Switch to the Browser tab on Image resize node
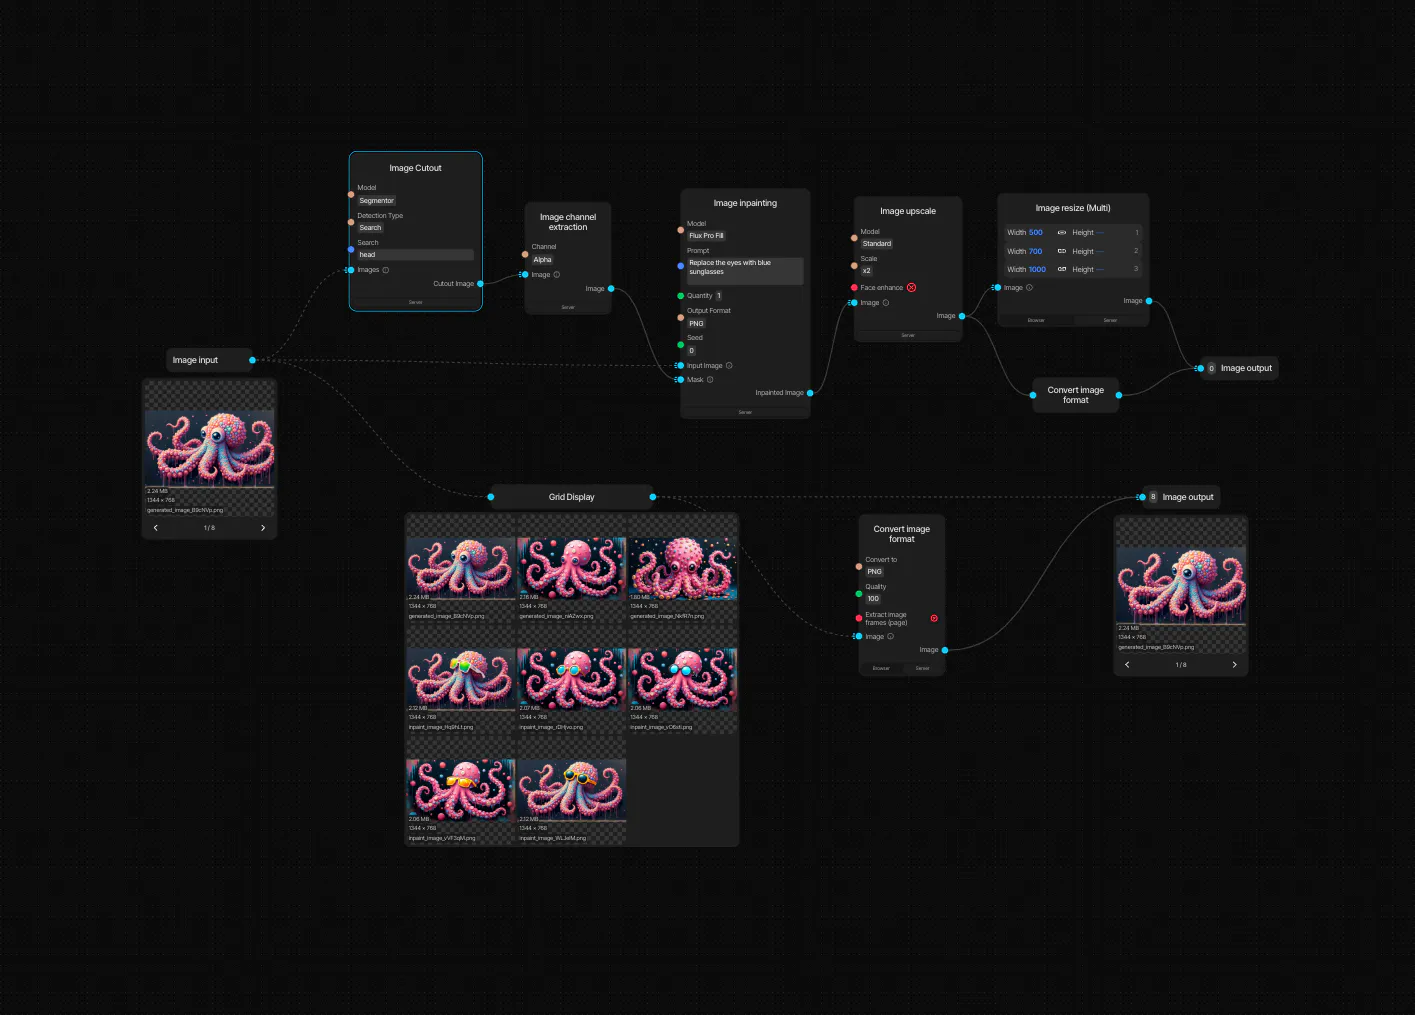 [1036, 320]
